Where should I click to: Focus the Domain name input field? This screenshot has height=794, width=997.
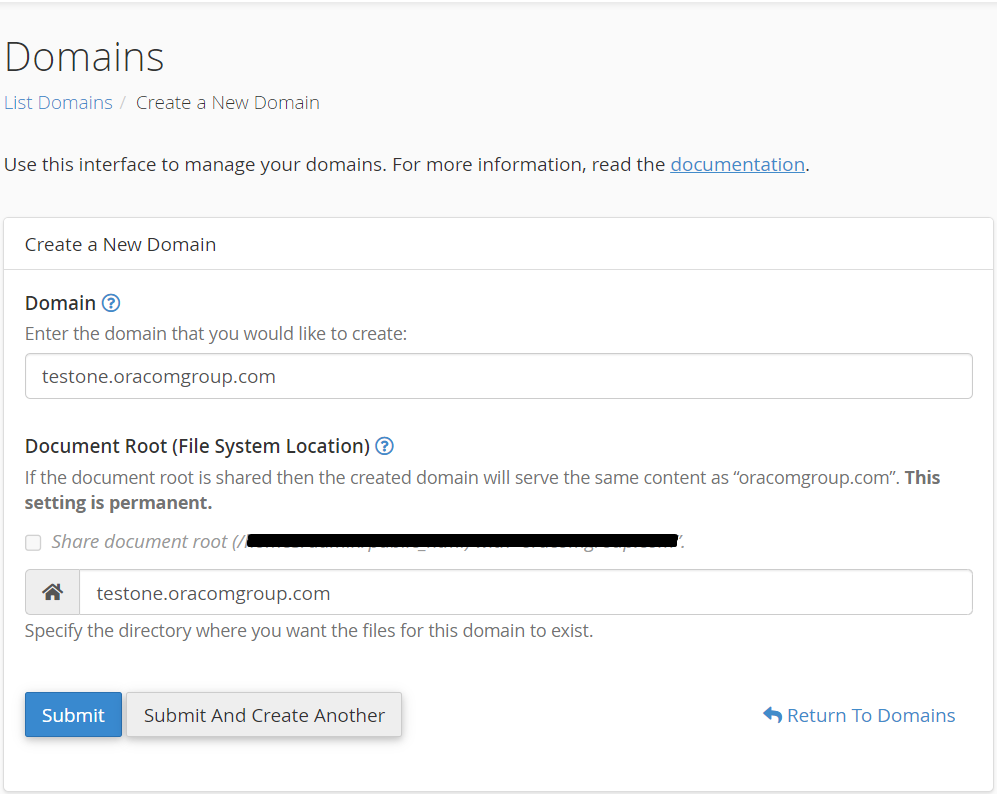click(498, 376)
